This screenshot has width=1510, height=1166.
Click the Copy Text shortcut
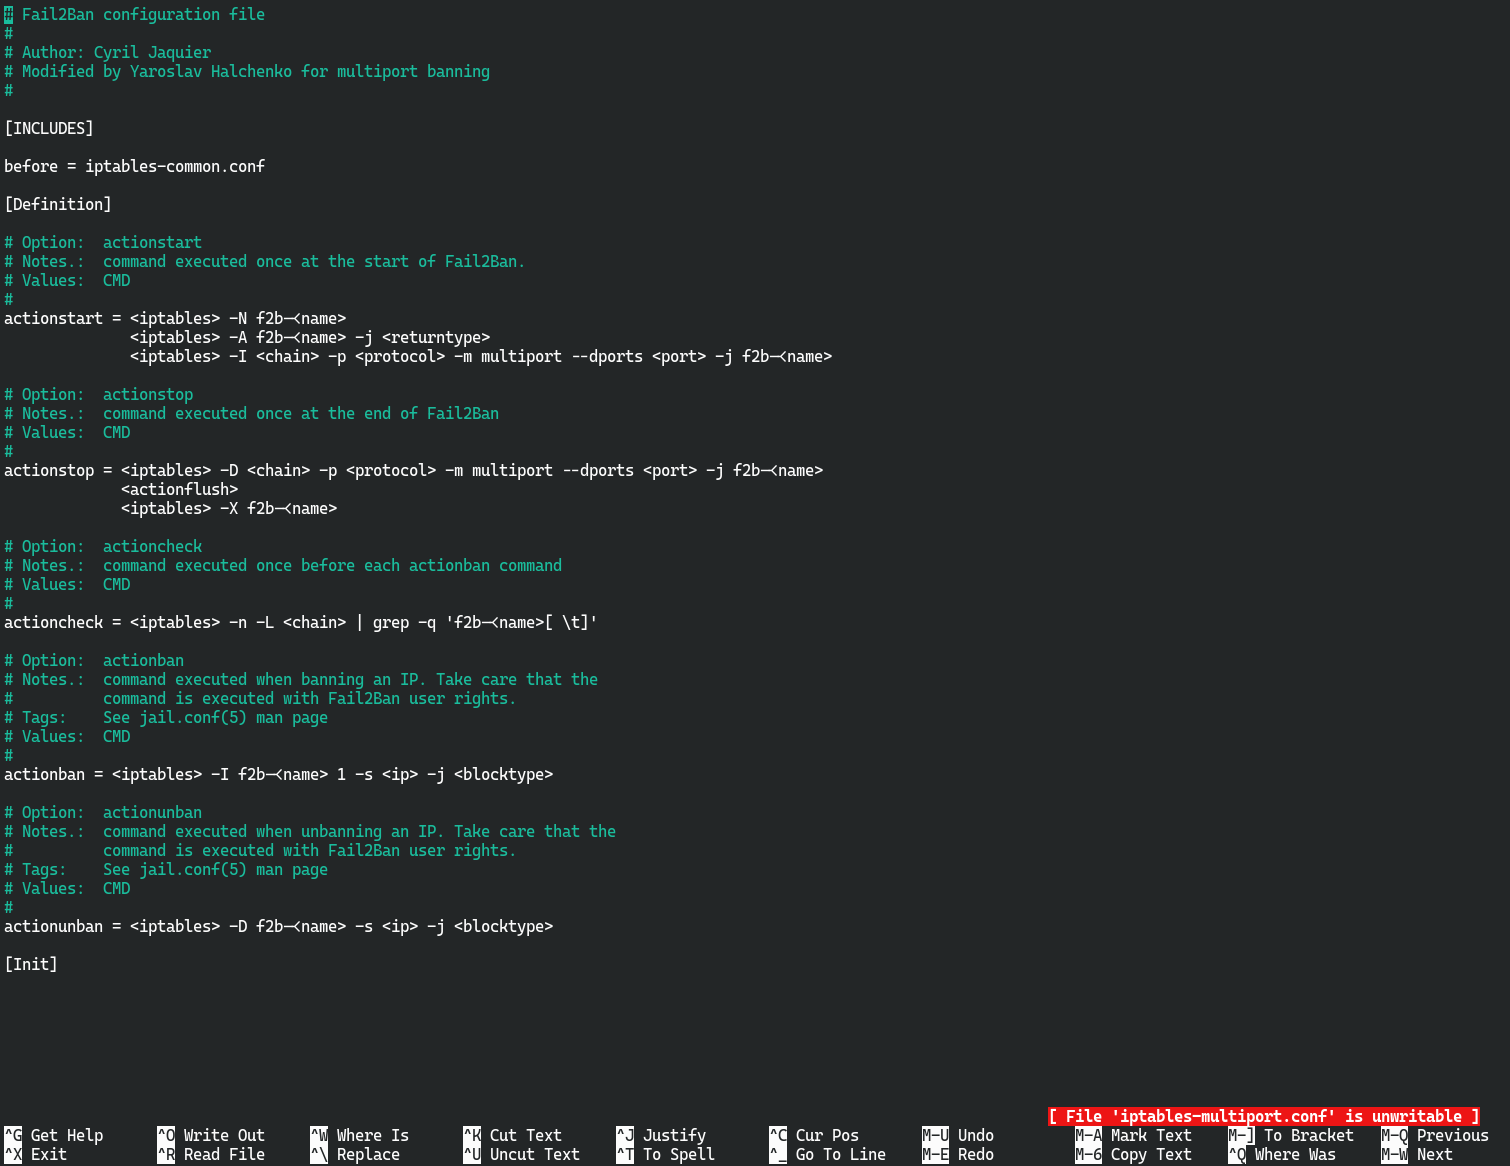point(1150,1154)
